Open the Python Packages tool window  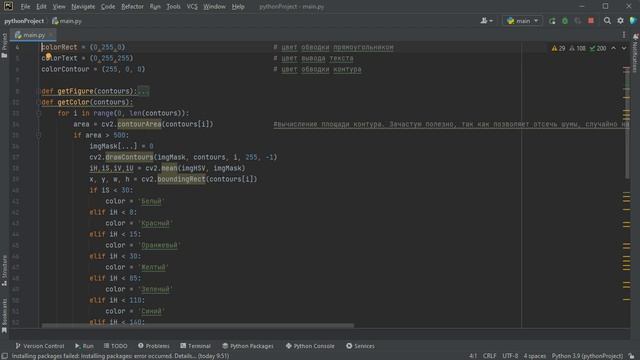tap(248, 346)
